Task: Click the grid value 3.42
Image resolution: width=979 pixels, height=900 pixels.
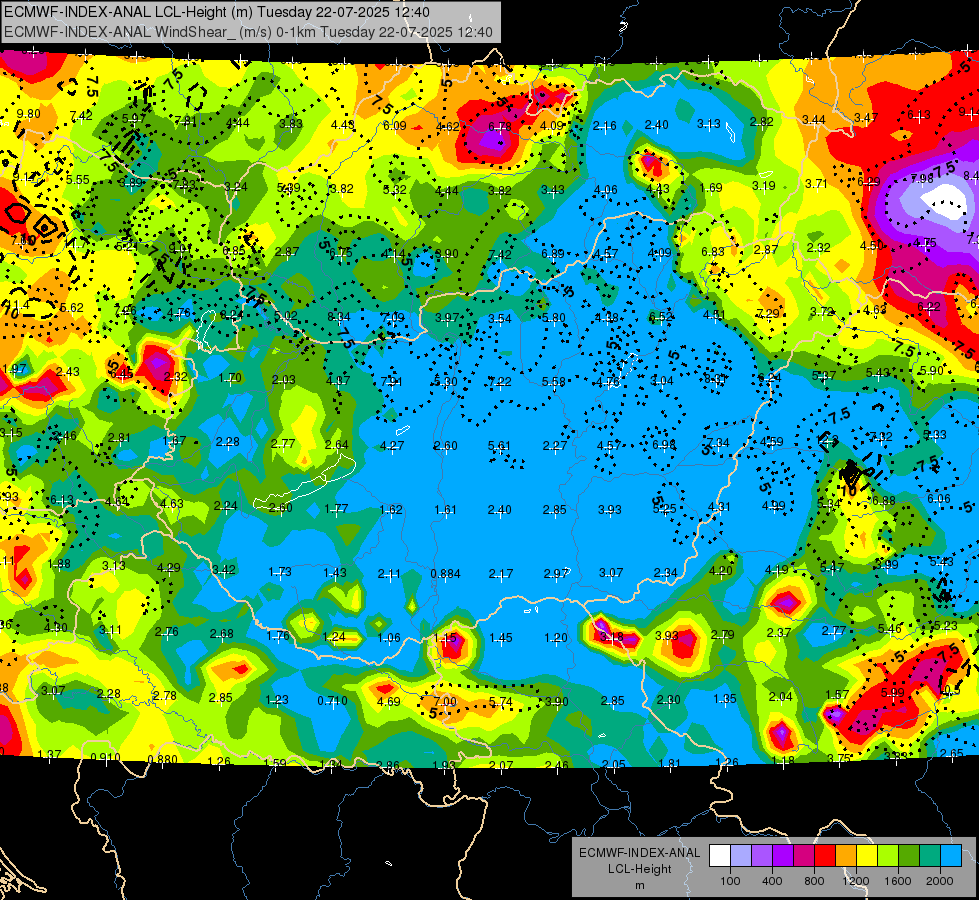Action: (x=224, y=570)
